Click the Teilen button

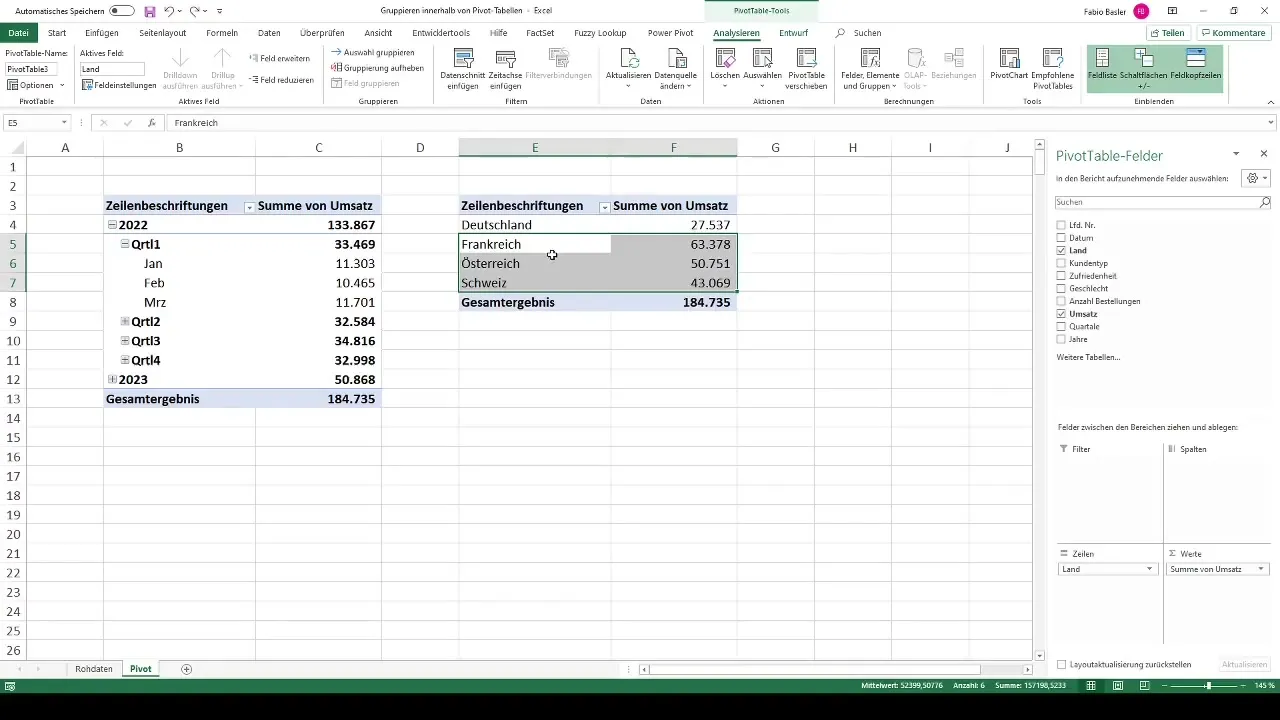coord(1167,33)
